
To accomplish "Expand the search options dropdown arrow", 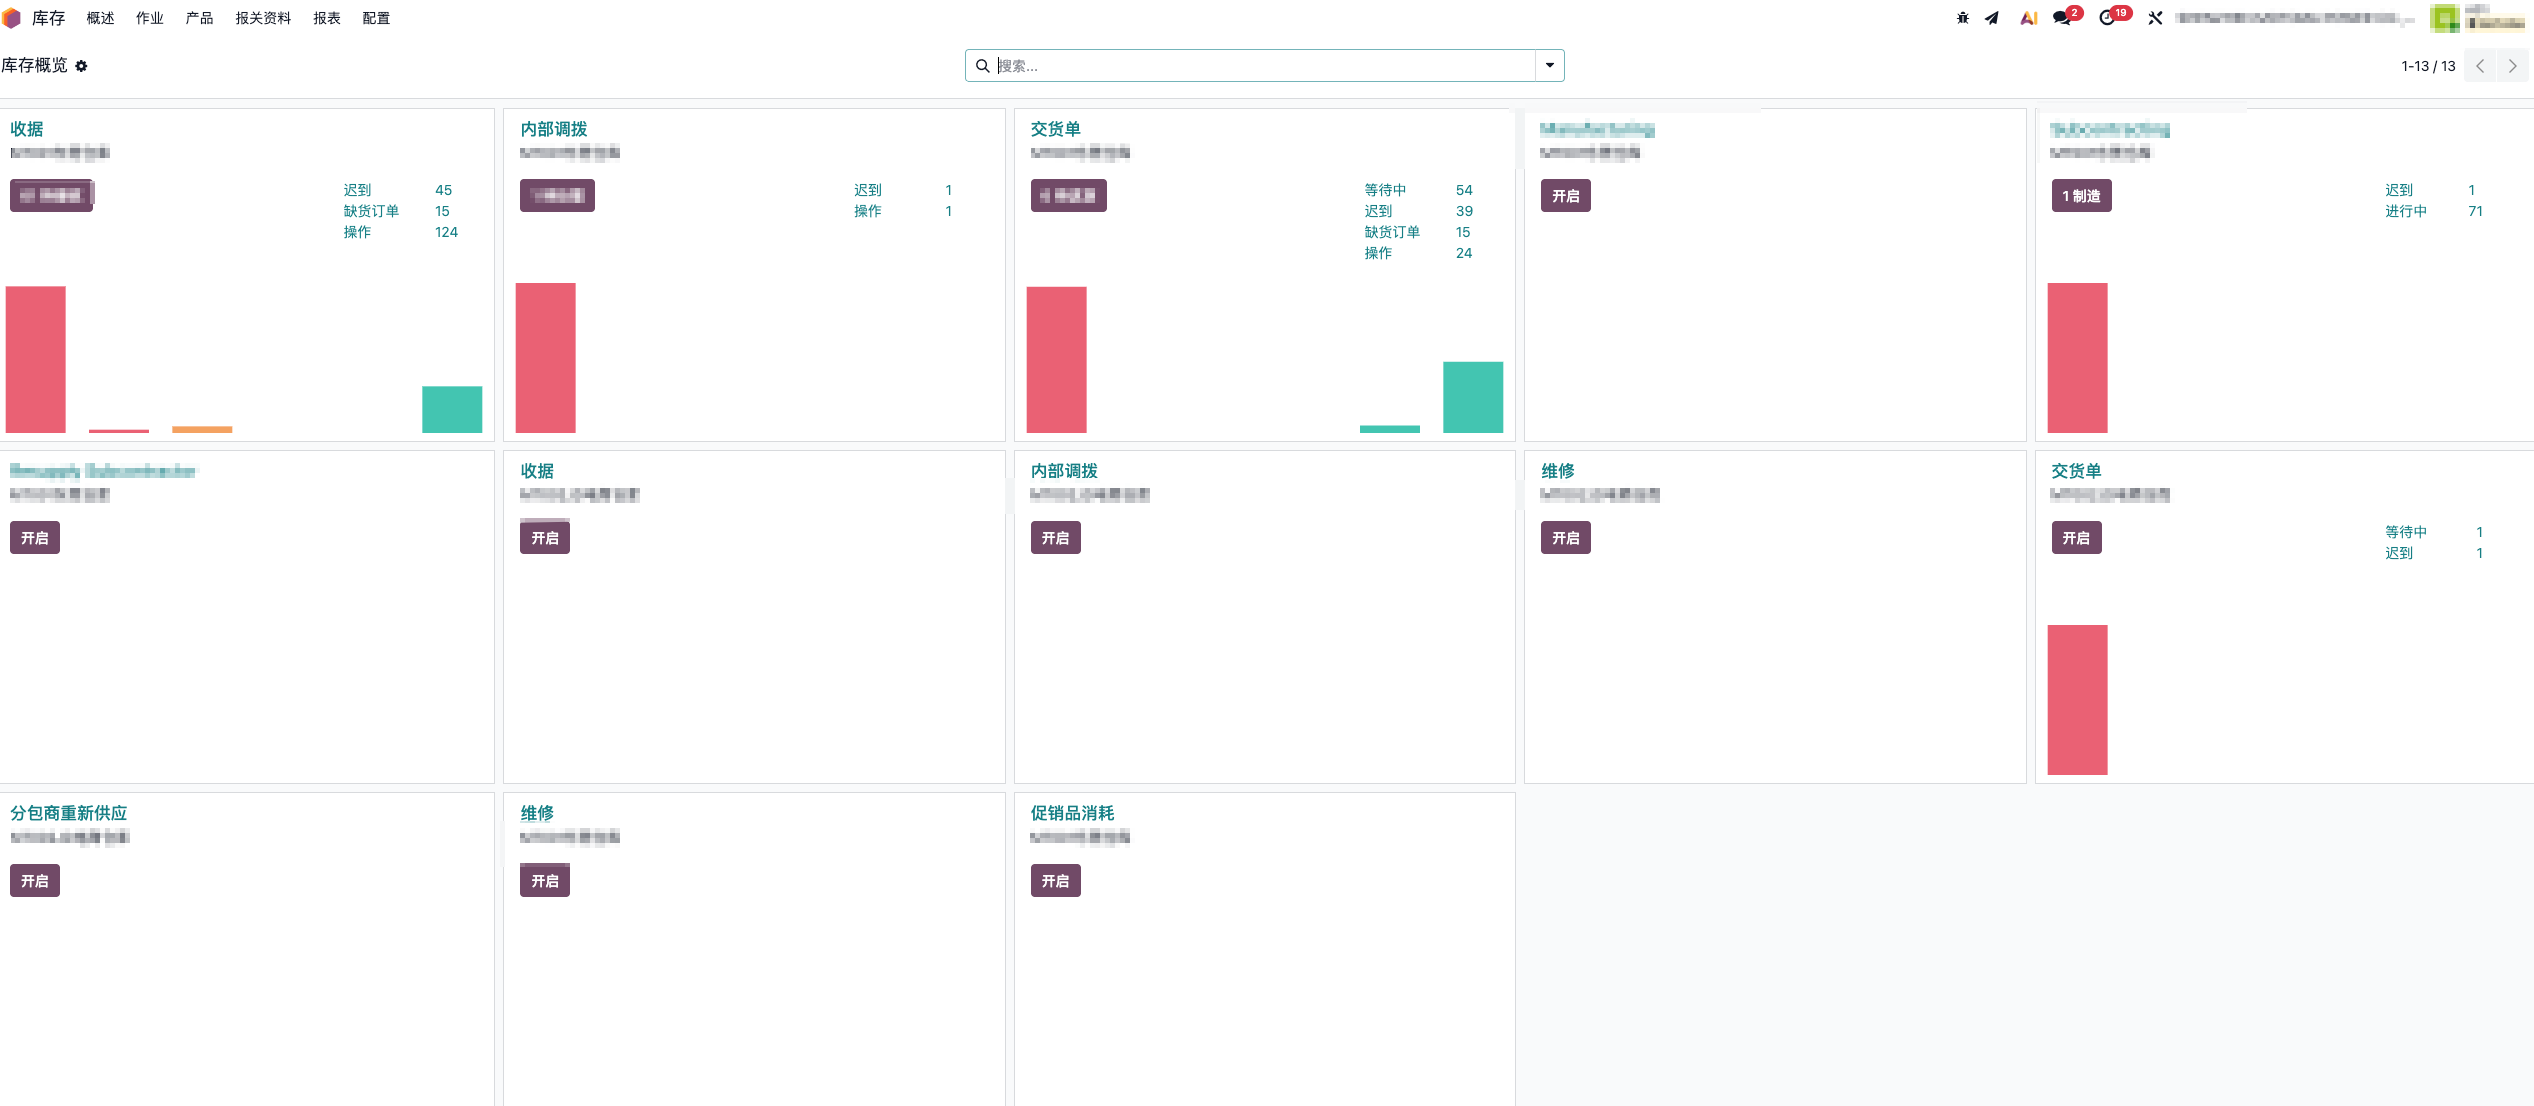I will [1549, 66].
